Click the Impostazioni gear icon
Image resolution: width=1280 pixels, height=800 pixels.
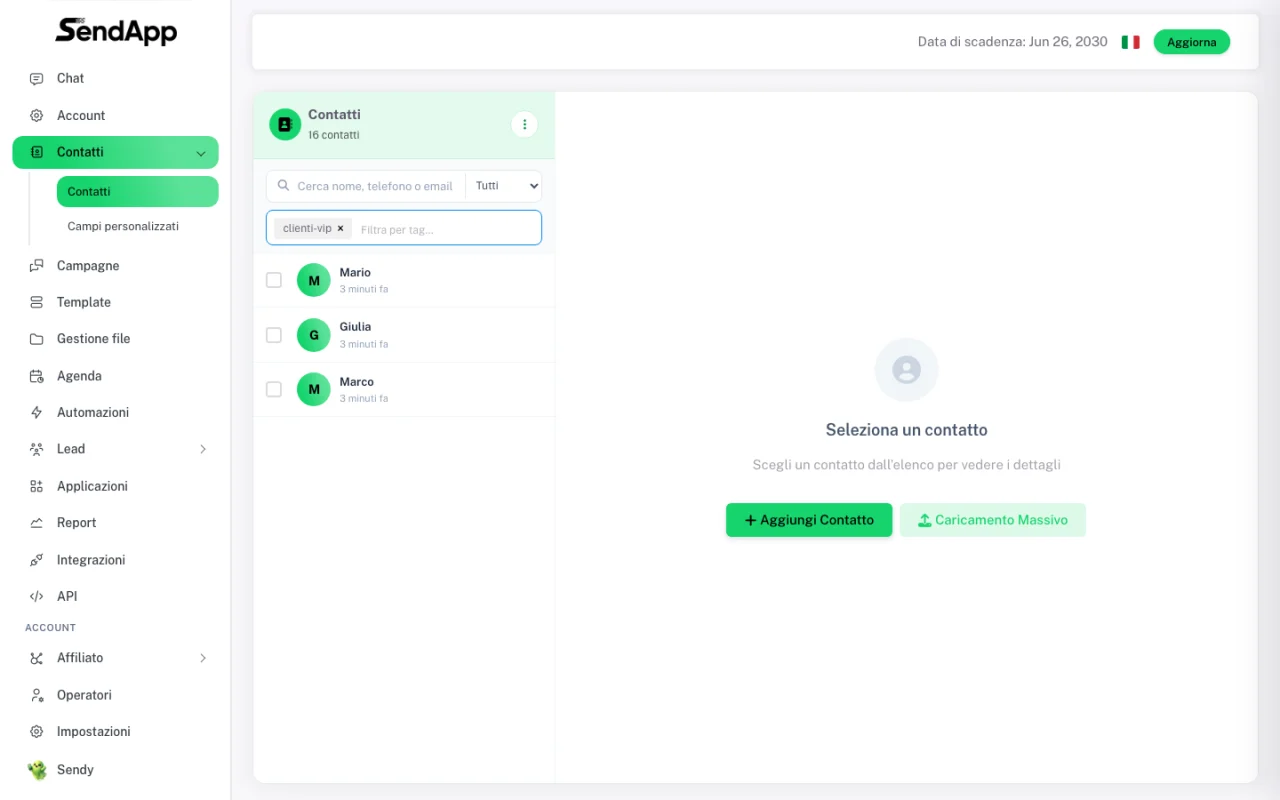click(x=37, y=732)
